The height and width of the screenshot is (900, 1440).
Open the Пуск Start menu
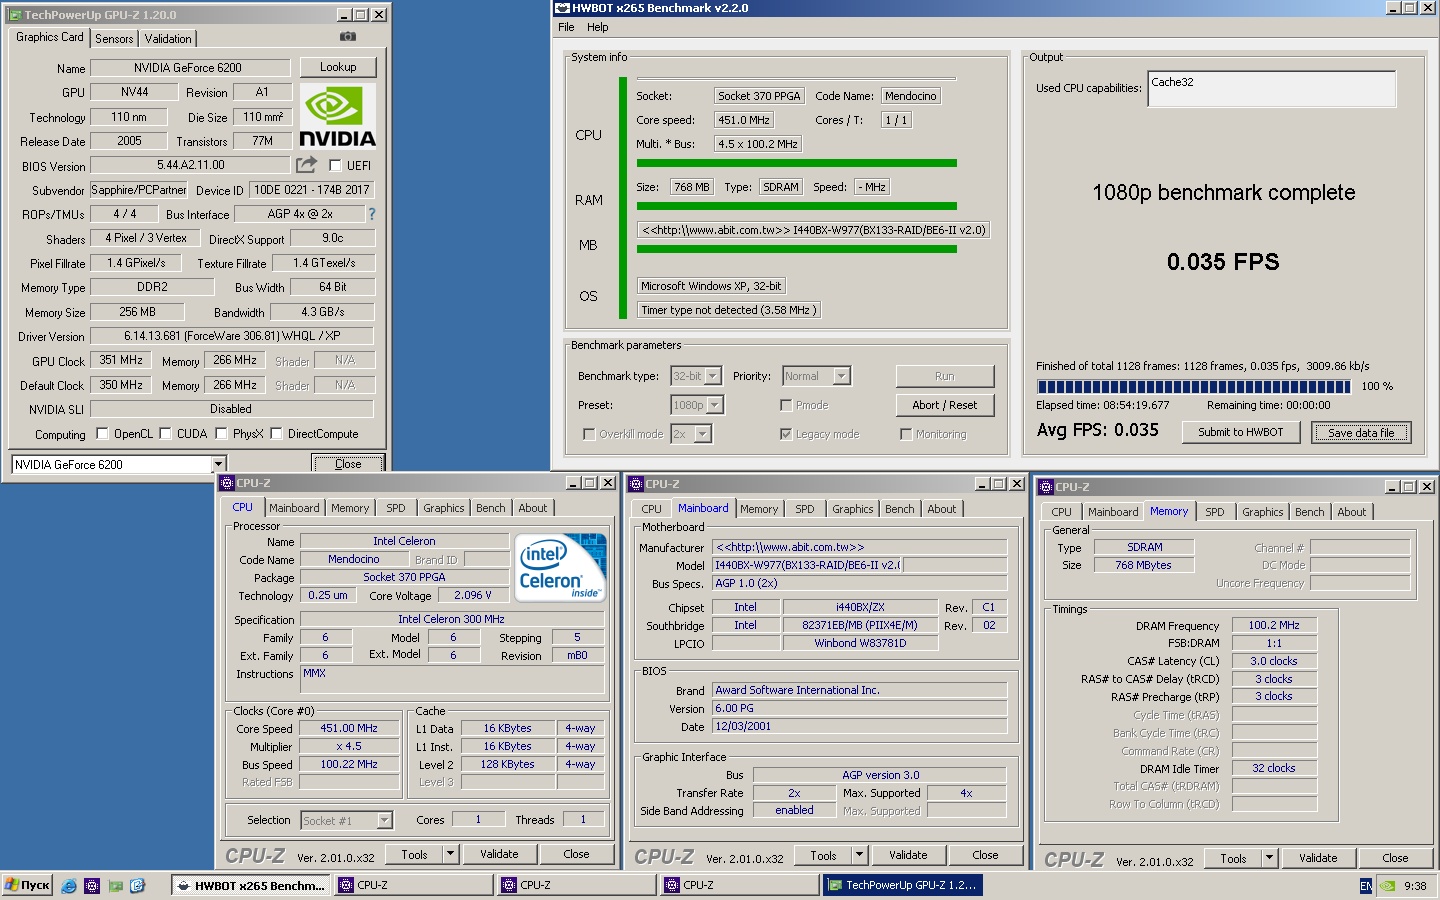click(27, 885)
